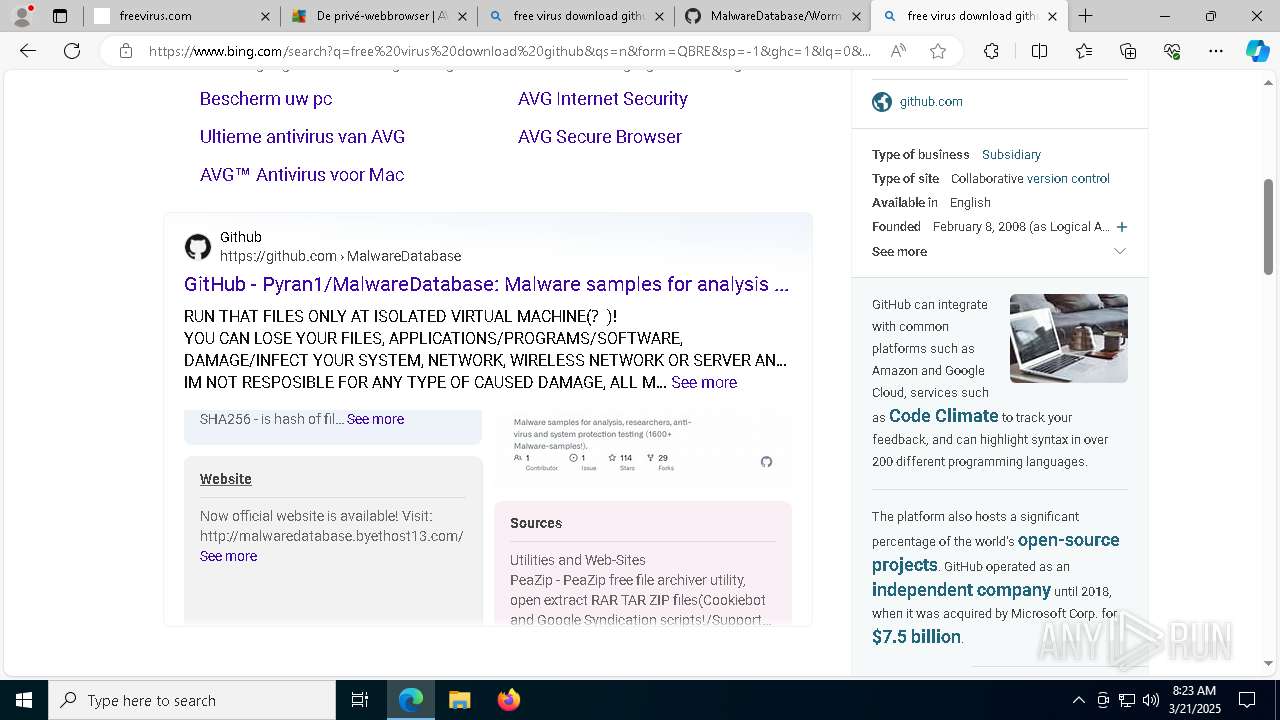1280x720 pixels.
Task: Open Pyran1/MalwareDatabase result title
Action: pos(486,284)
